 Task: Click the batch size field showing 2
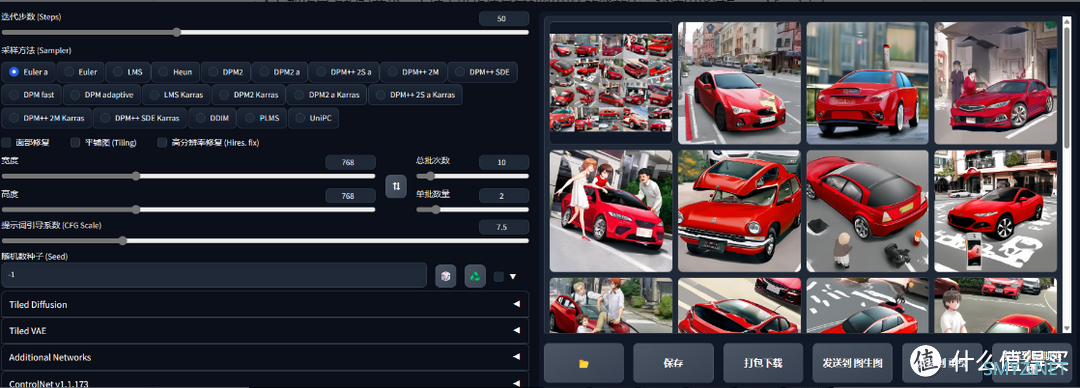[x=504, y=196]
